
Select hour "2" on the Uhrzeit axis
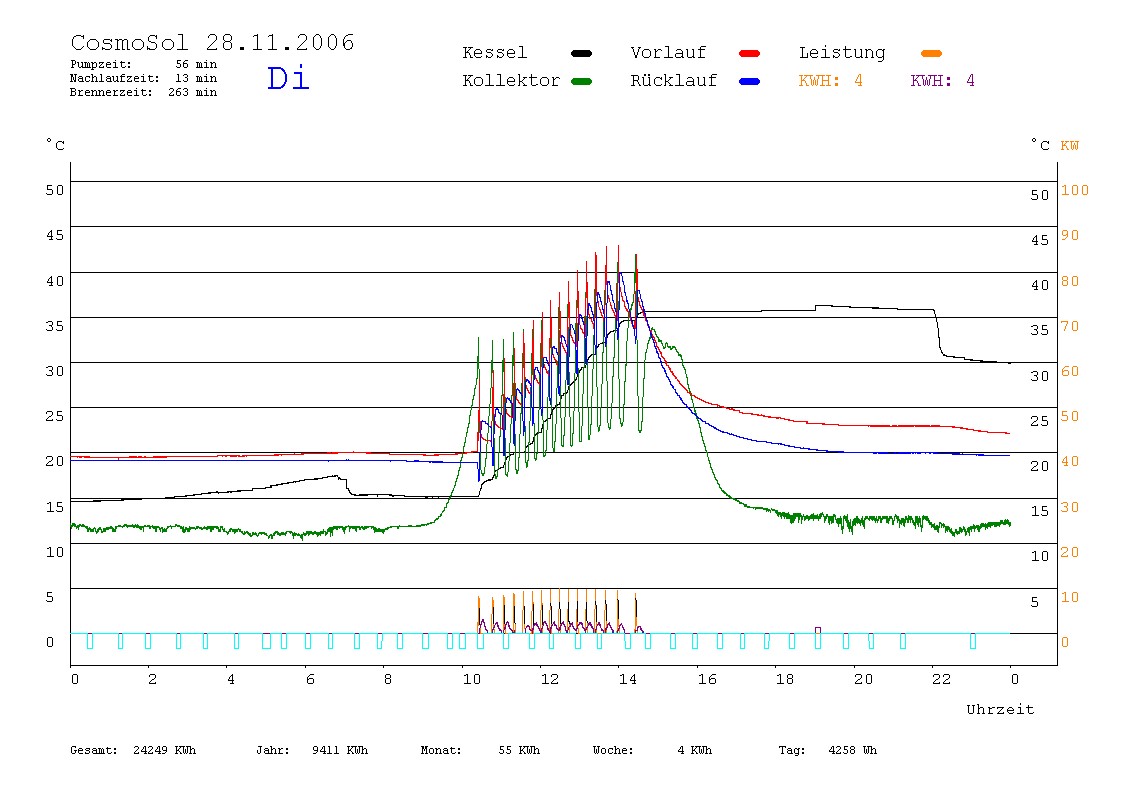(x=152, y=679)
